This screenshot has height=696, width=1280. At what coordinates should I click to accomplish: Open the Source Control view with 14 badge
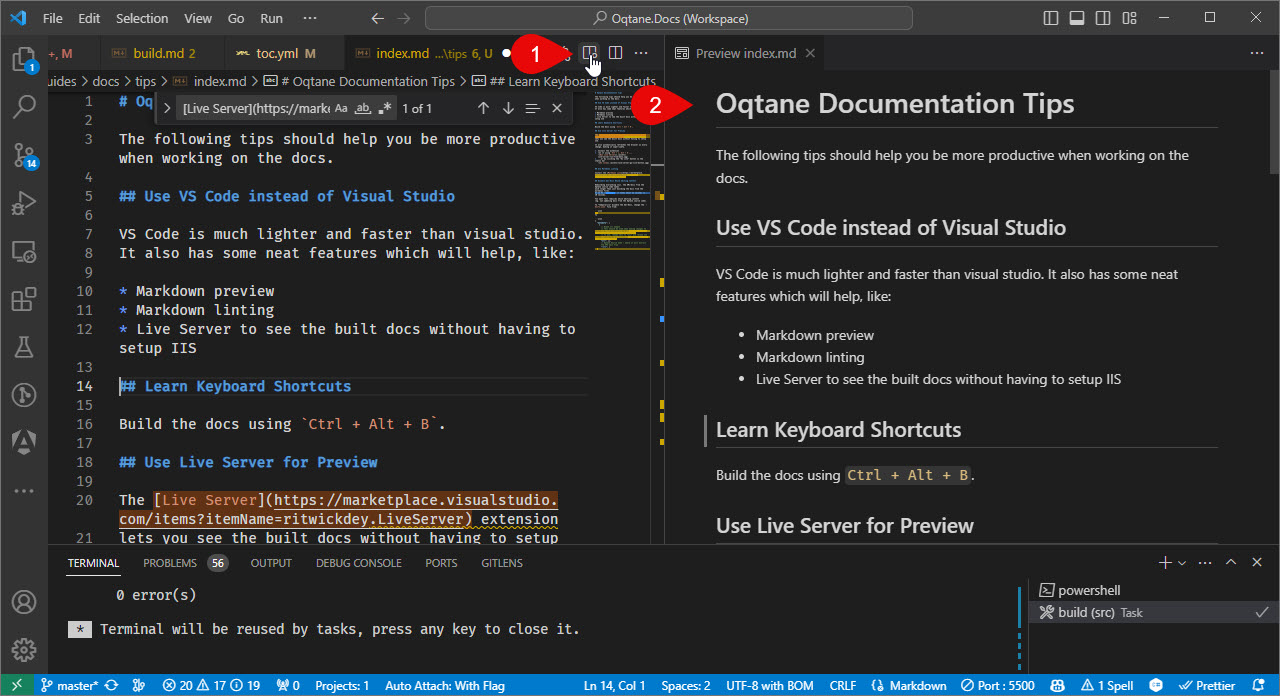(24, 155)
